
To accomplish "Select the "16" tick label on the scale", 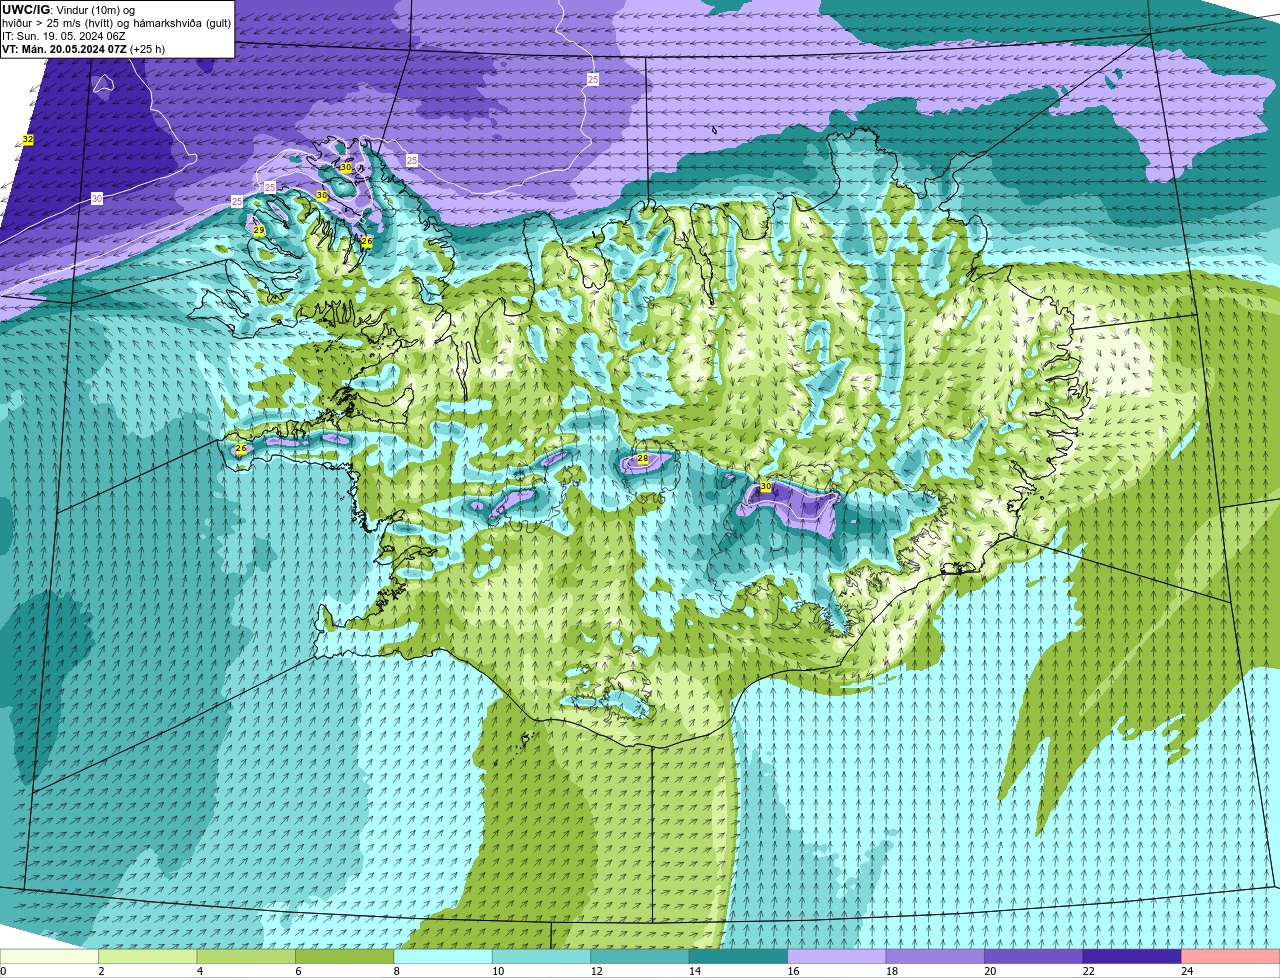I will tap(793, 971).
